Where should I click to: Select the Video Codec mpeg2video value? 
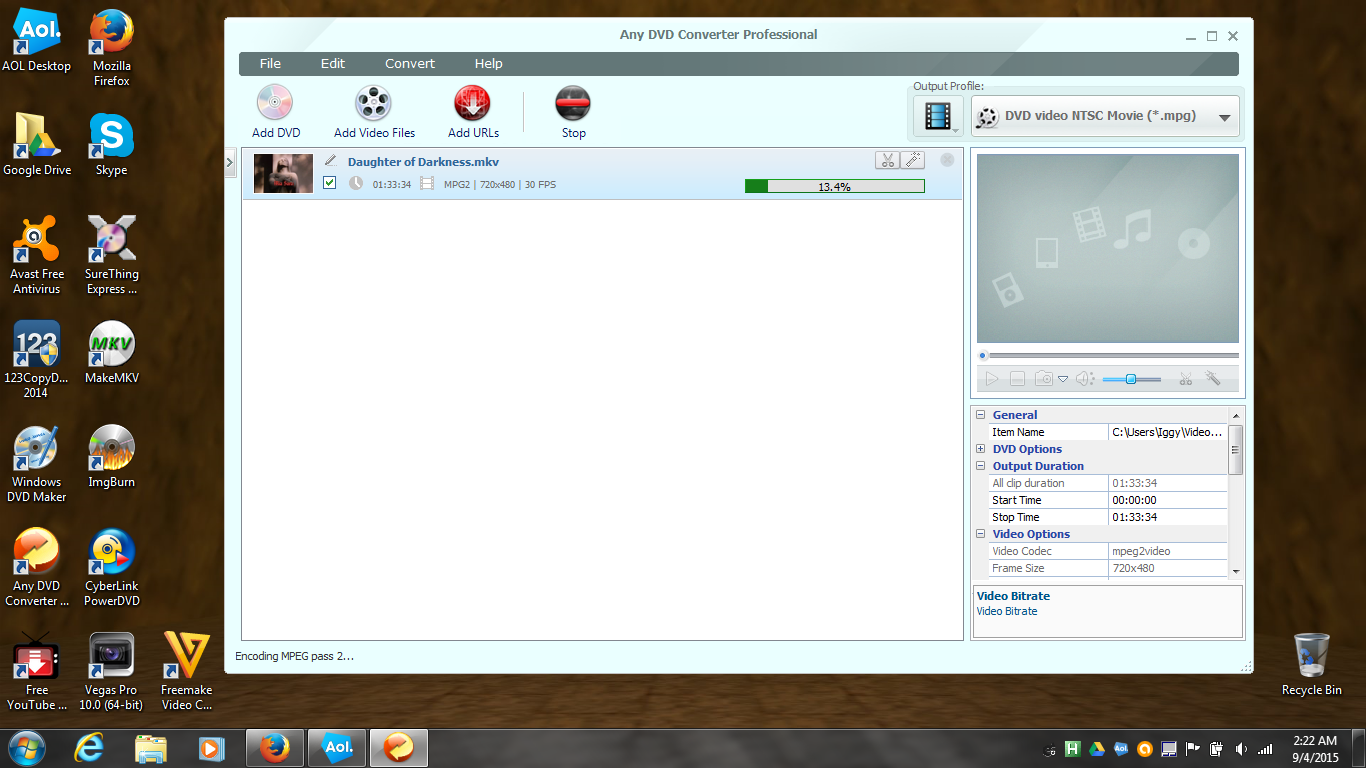(x=1168, y=551)
